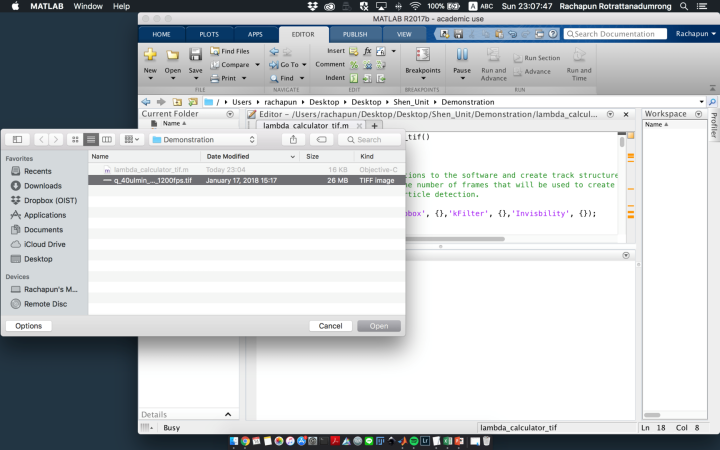Switch file dialog to icon view

tap(75, 140)
